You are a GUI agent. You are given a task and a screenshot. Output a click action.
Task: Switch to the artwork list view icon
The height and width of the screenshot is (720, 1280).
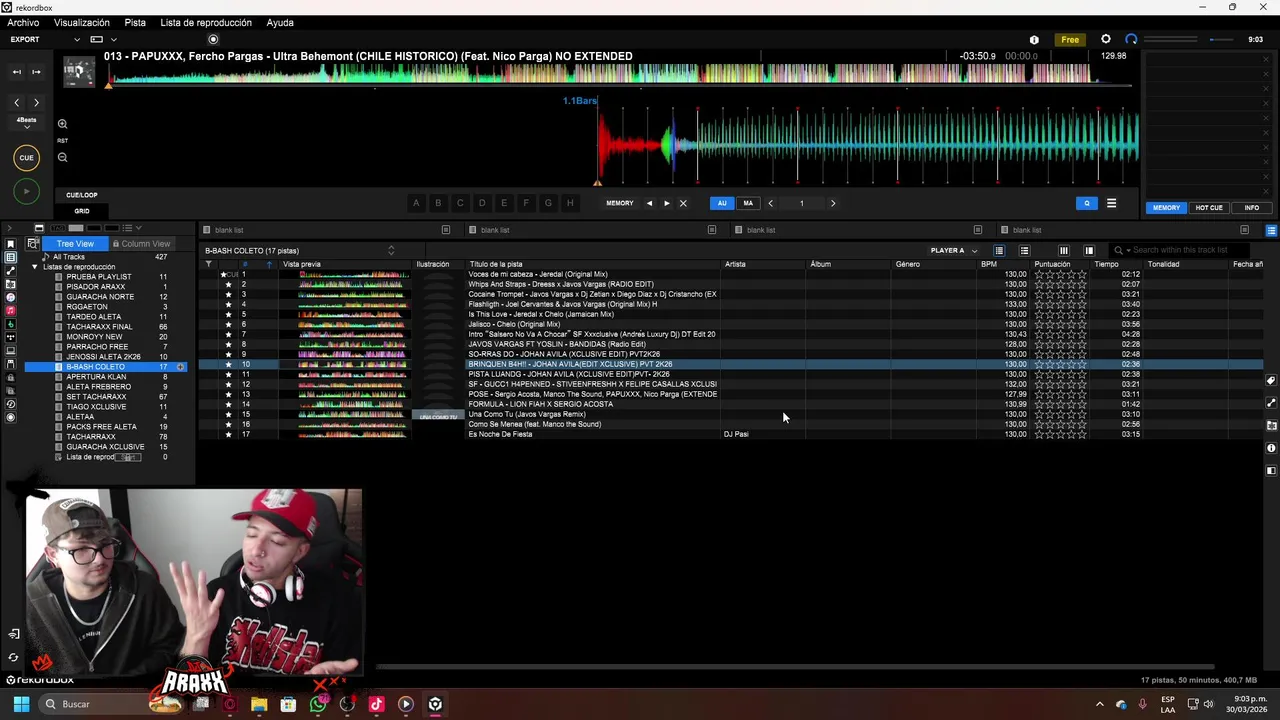click(1024, 251)
